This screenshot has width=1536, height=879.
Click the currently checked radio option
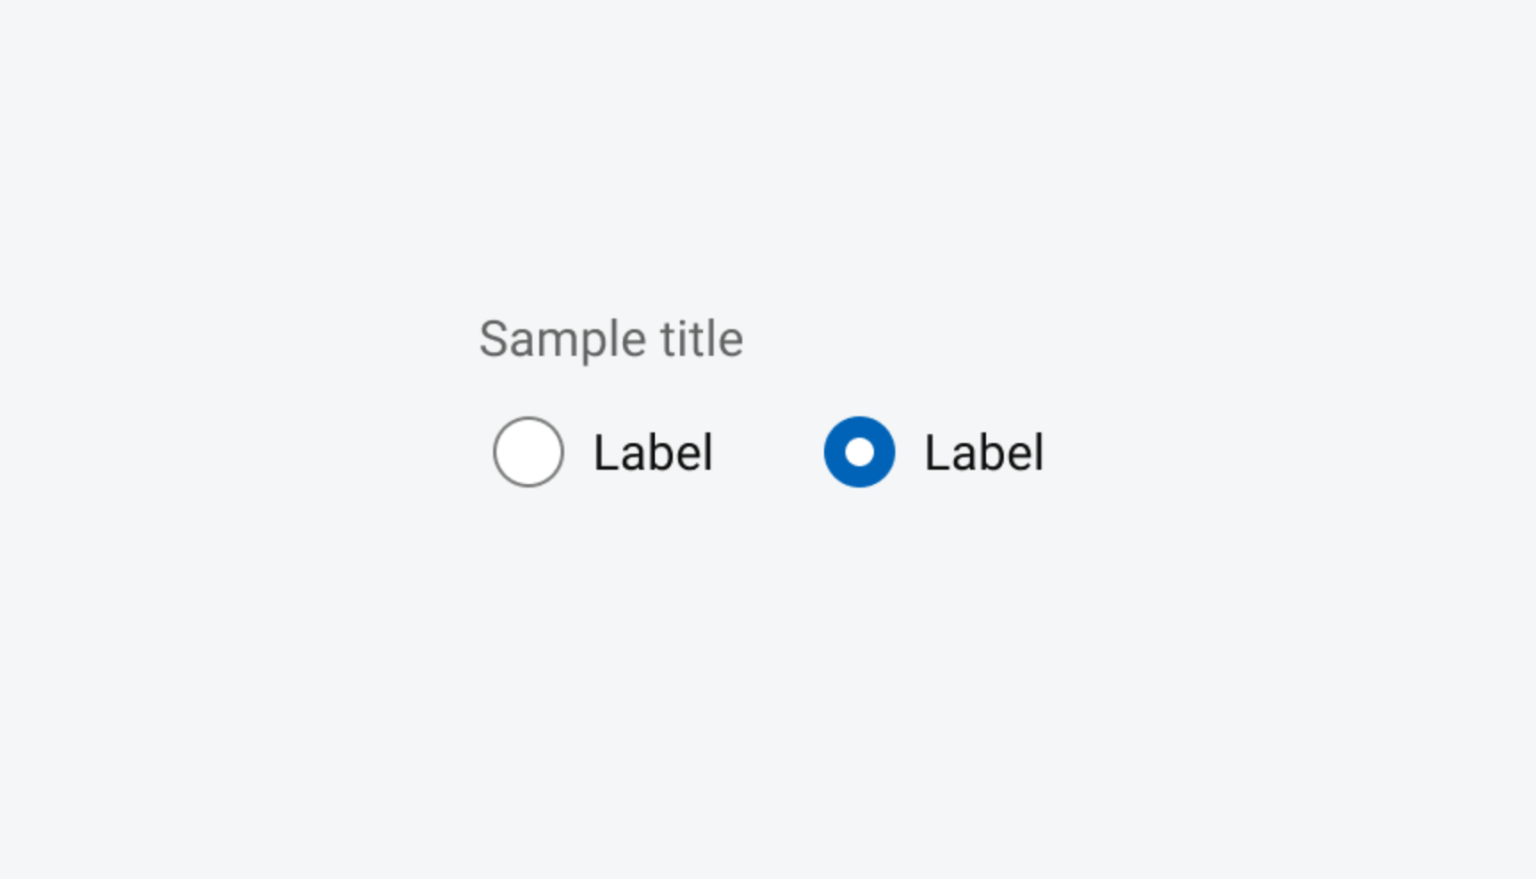point(859,452)
